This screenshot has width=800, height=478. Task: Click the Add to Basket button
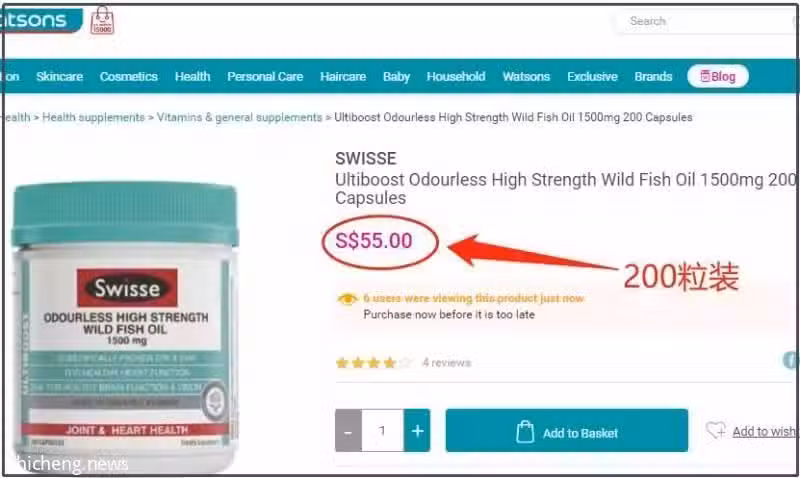click(x=567, y=431)
